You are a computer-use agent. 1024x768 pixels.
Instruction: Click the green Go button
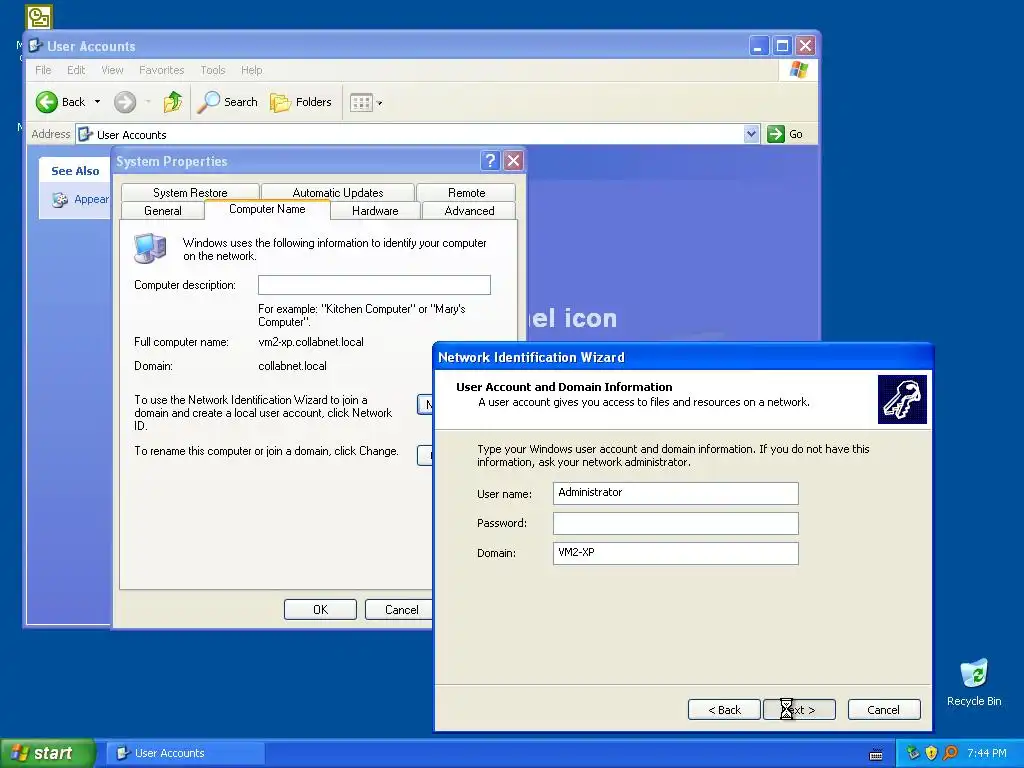(x=785, y=134)
